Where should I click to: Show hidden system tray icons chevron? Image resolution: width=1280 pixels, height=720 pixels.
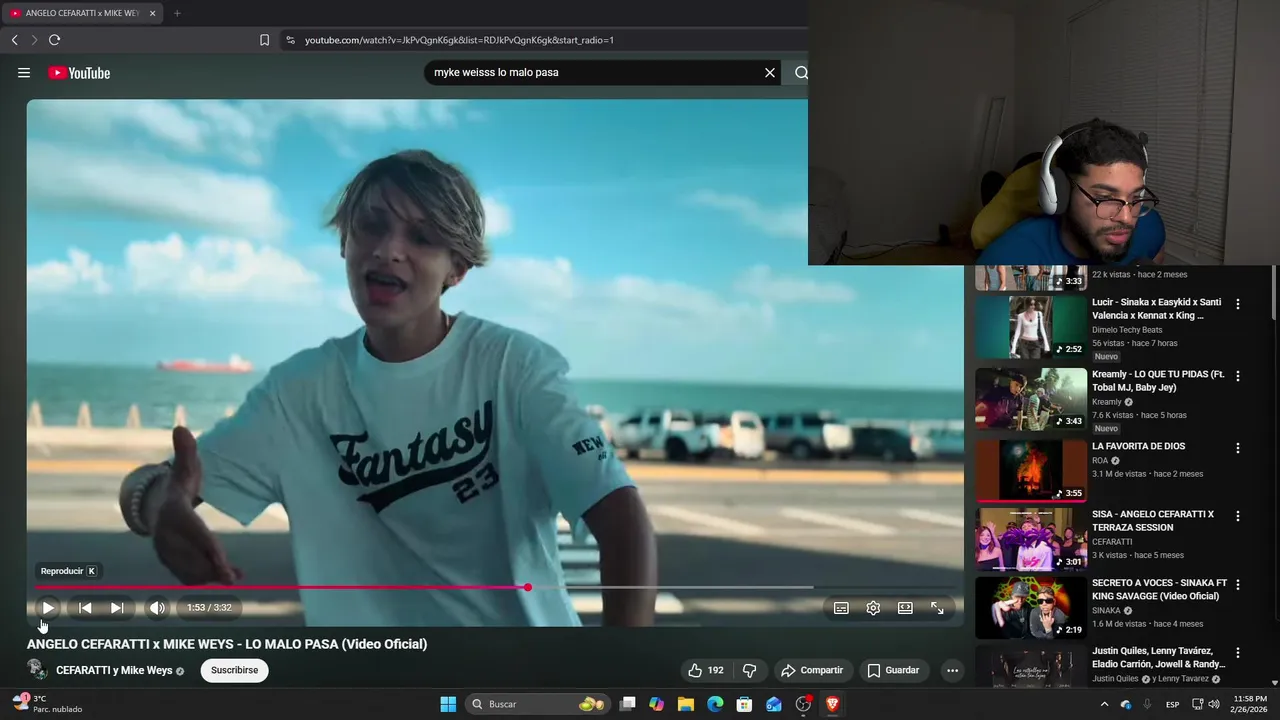coord(1104,704)
